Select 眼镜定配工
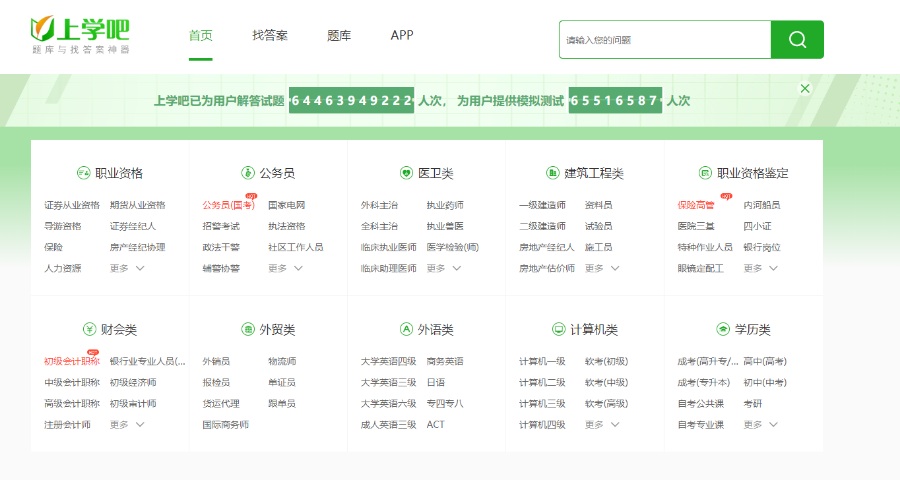Viewport: 900px width, 480px height. click(701, 268)
